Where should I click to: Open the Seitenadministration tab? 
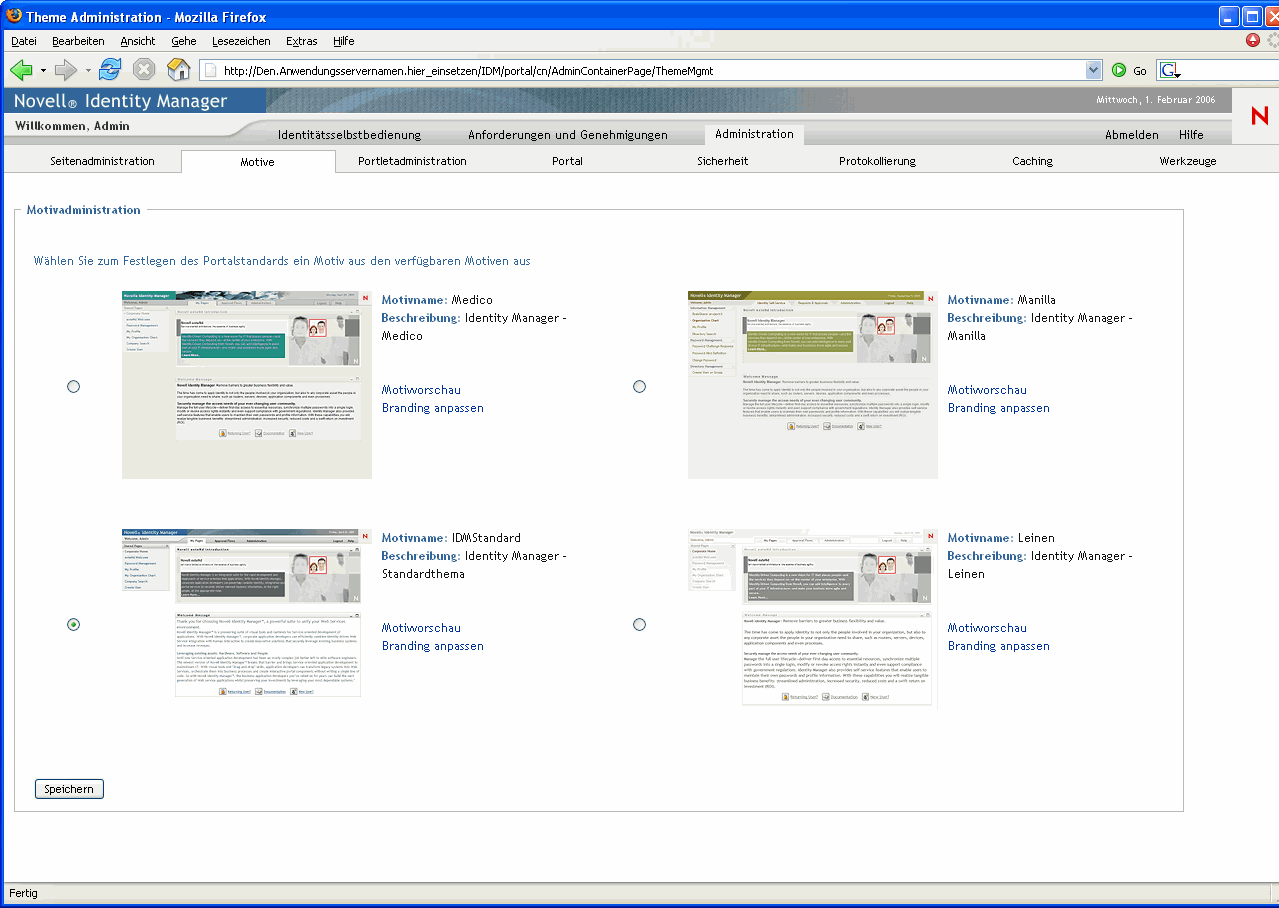click(102, 161)
